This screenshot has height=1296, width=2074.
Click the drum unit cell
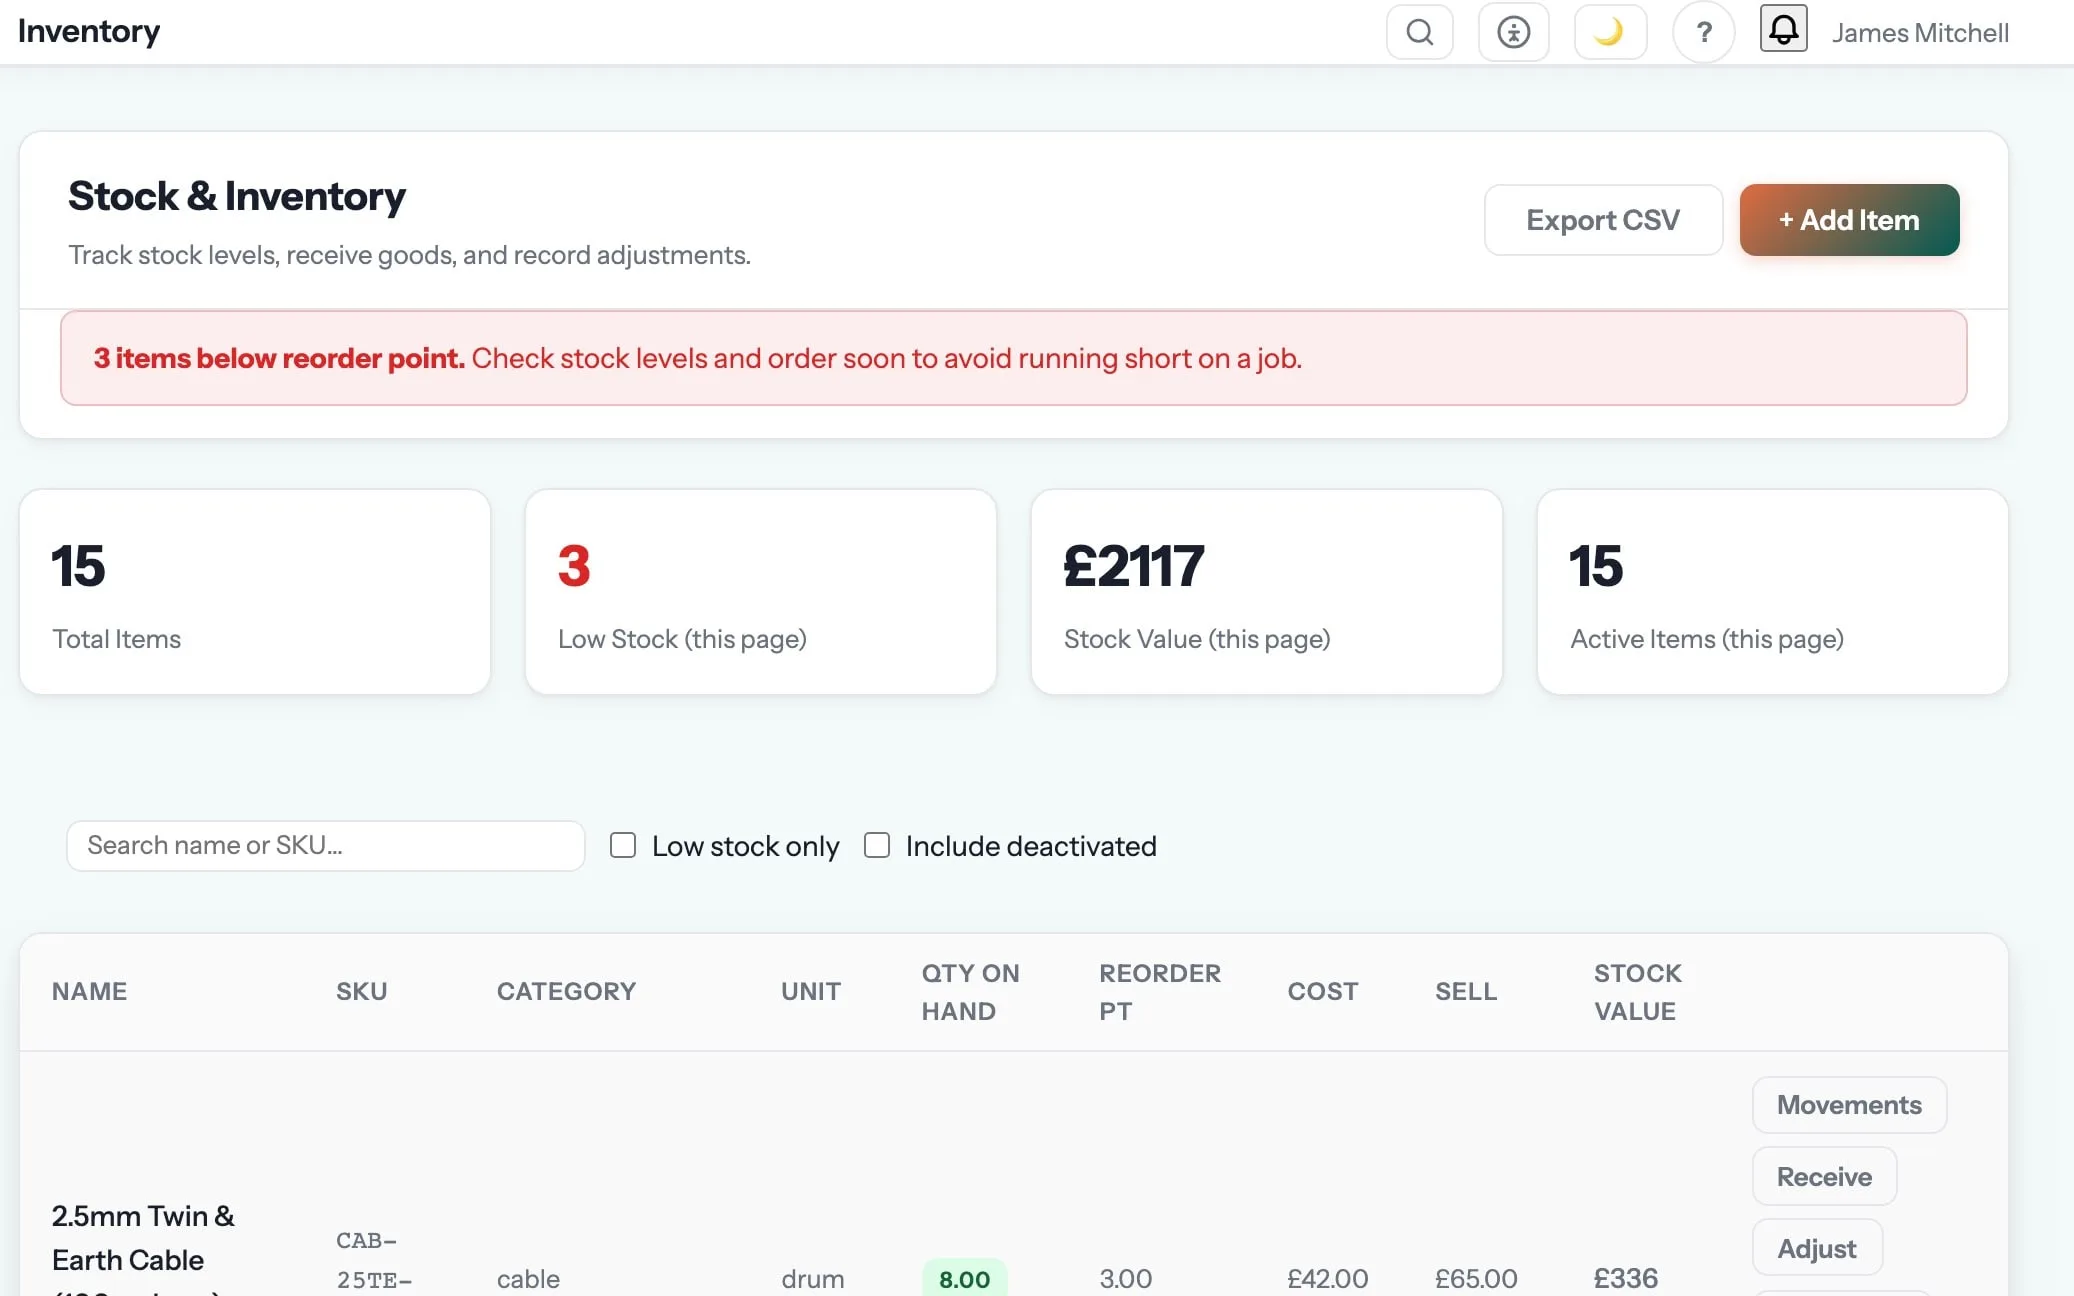pyautogui.click(x=812, y=1279)
